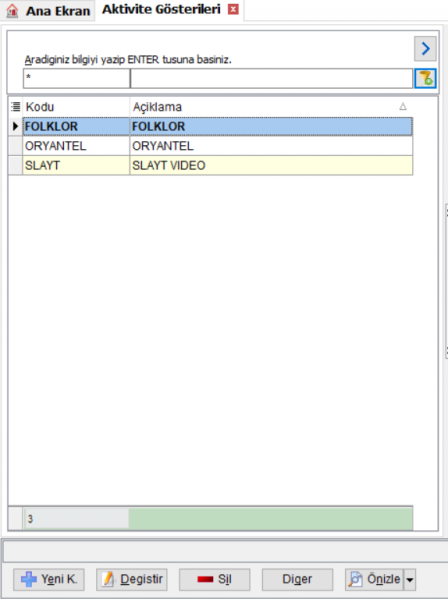Click the search field containing asterisk
This screenshot has height=599, width=448.
pos(76,78)
